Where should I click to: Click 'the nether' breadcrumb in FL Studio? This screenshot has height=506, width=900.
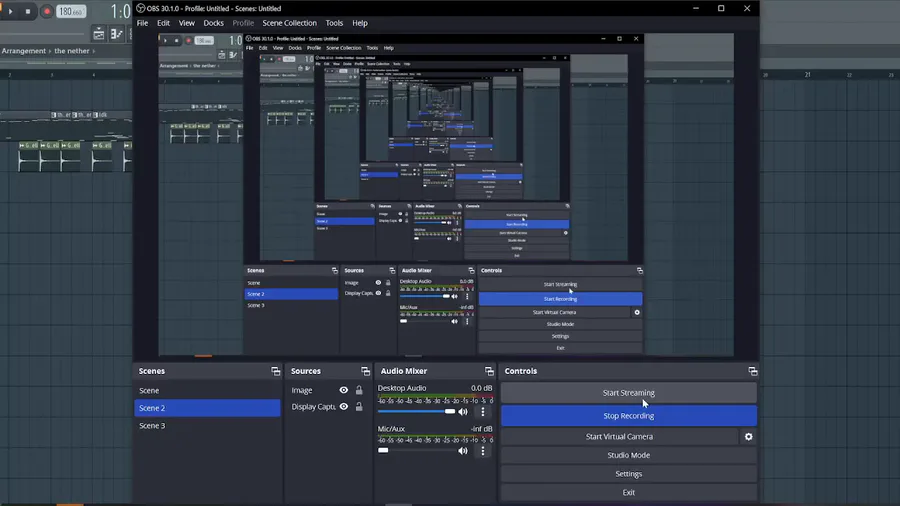click(72, 51)
